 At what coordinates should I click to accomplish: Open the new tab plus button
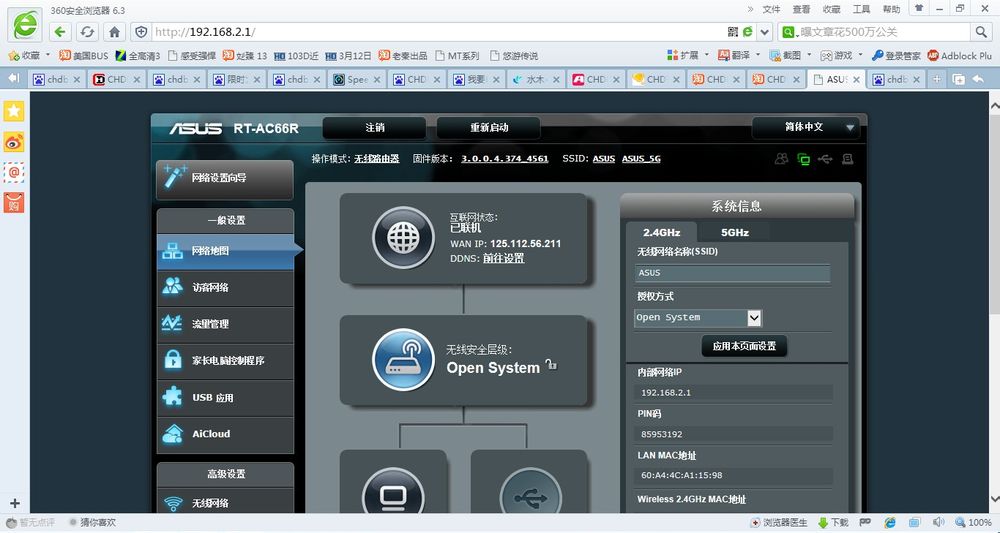[x=936, y=79]
